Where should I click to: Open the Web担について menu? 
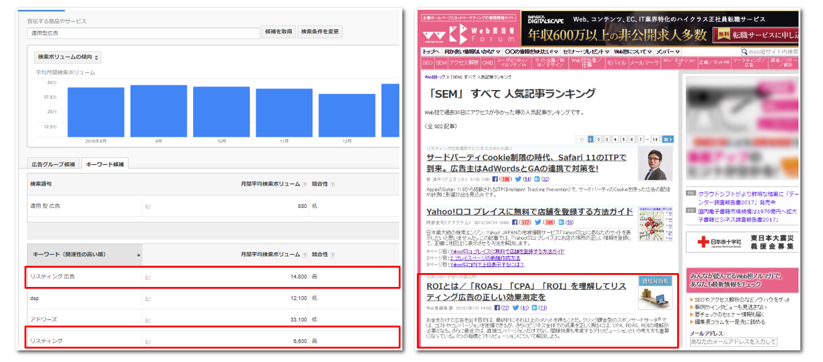[633, 52]
